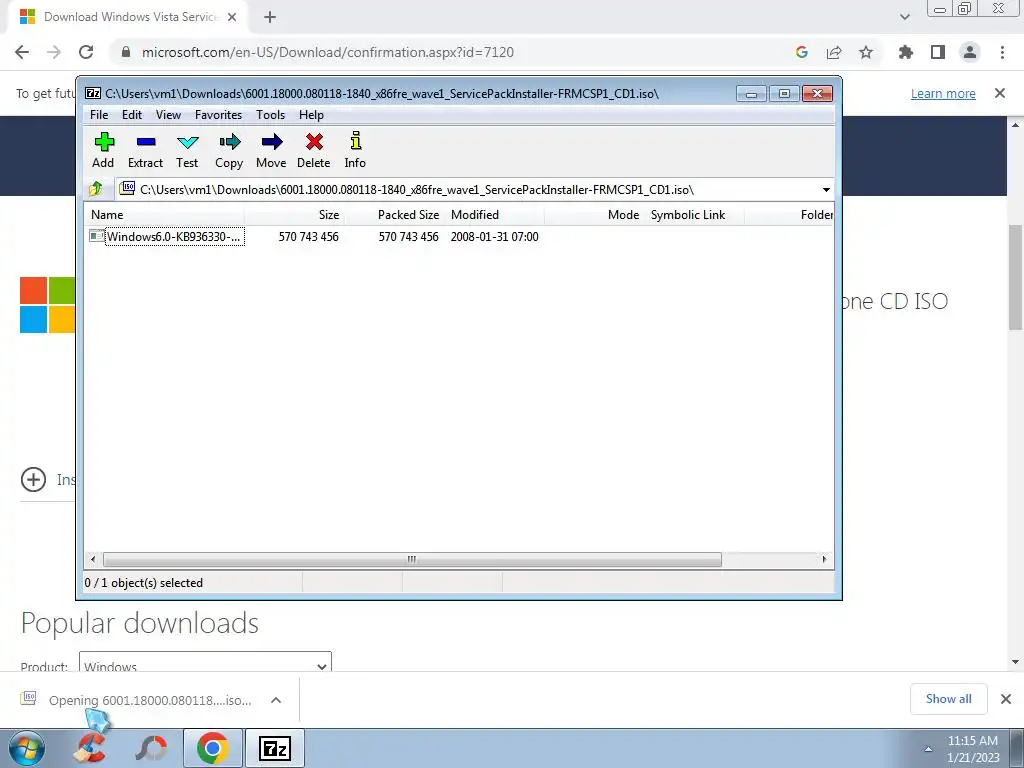This screenshot has height=768, width=1024.
Task: Click the 7z logo in the title bar
Action: (x=93, y=93)
